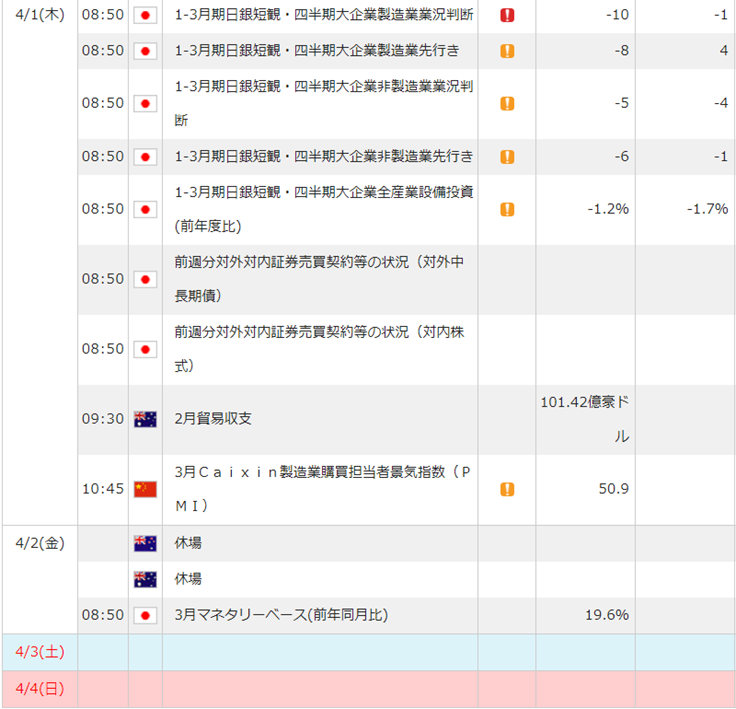Click the orange importance icon for 大企業非製造業先行き
The height and width of the screenshot is (709, 736).
(507, 156)
